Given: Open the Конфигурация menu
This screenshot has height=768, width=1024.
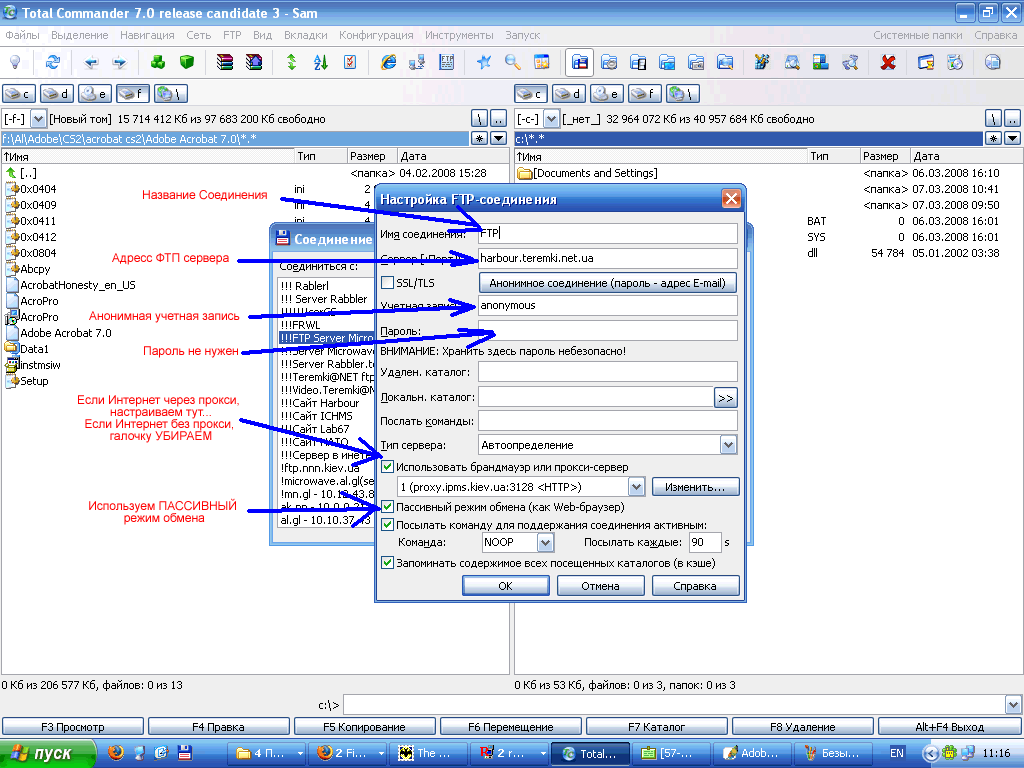Looking at the screenshot, I should tap(376, 35).
